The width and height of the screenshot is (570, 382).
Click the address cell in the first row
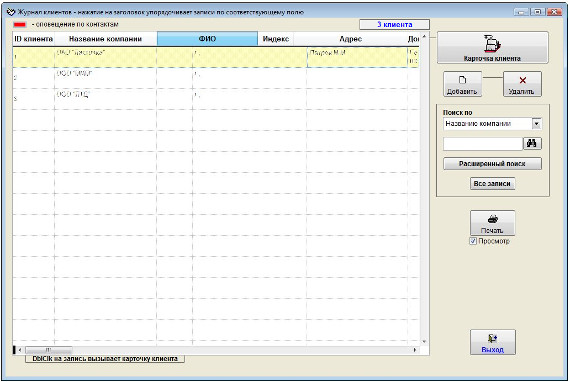(357, 57)
